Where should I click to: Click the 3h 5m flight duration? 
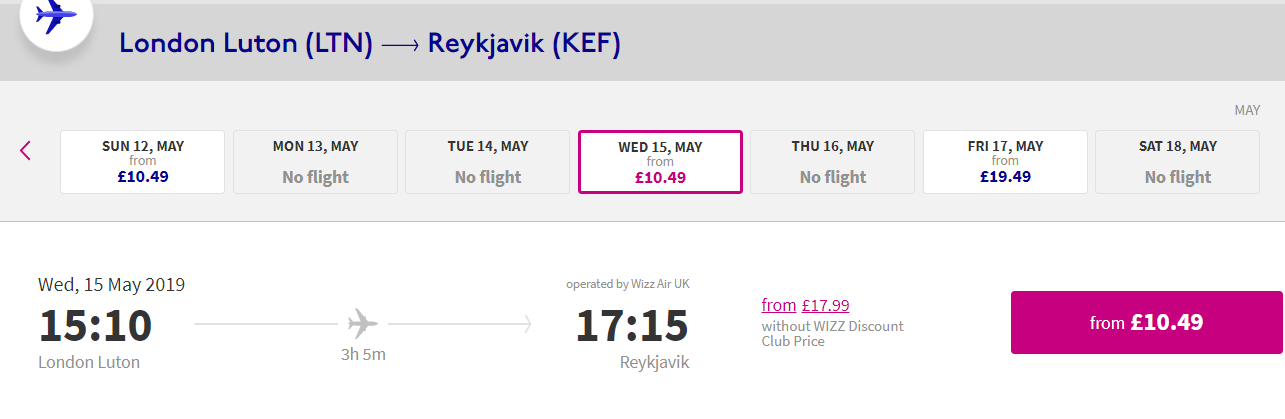coord(363,354)
